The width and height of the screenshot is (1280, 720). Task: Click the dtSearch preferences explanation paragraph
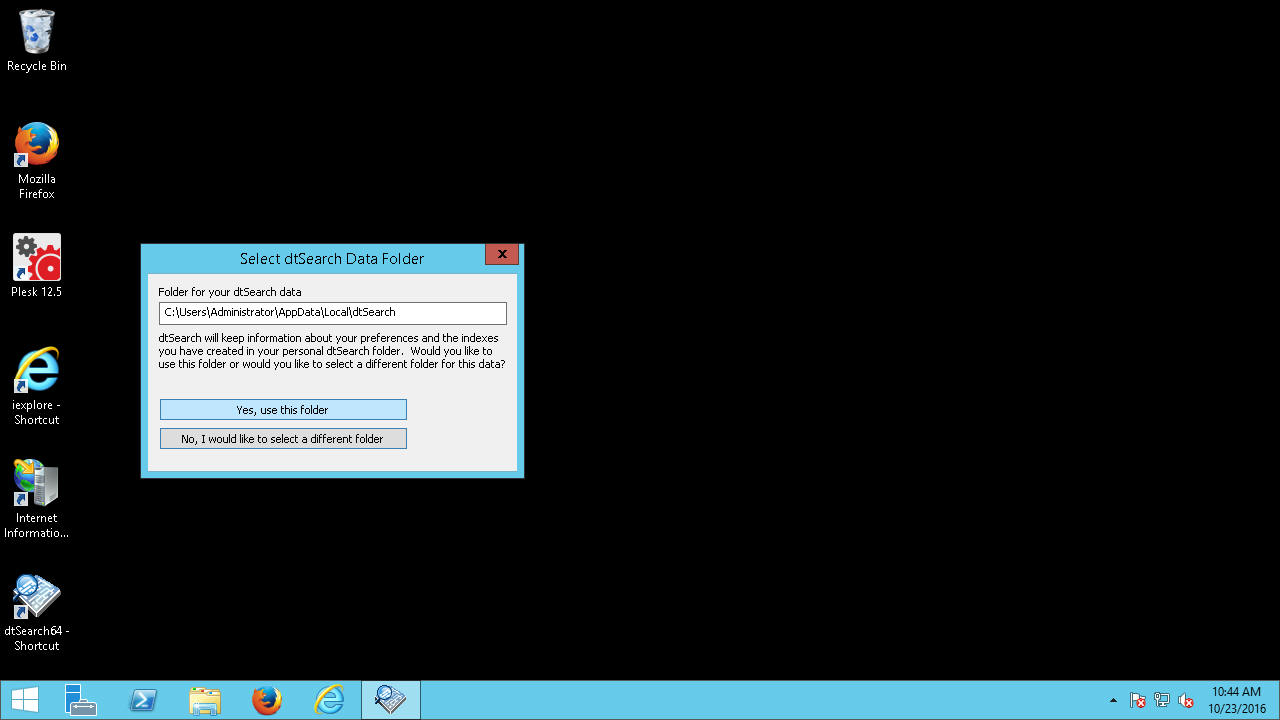pos(332,351)
